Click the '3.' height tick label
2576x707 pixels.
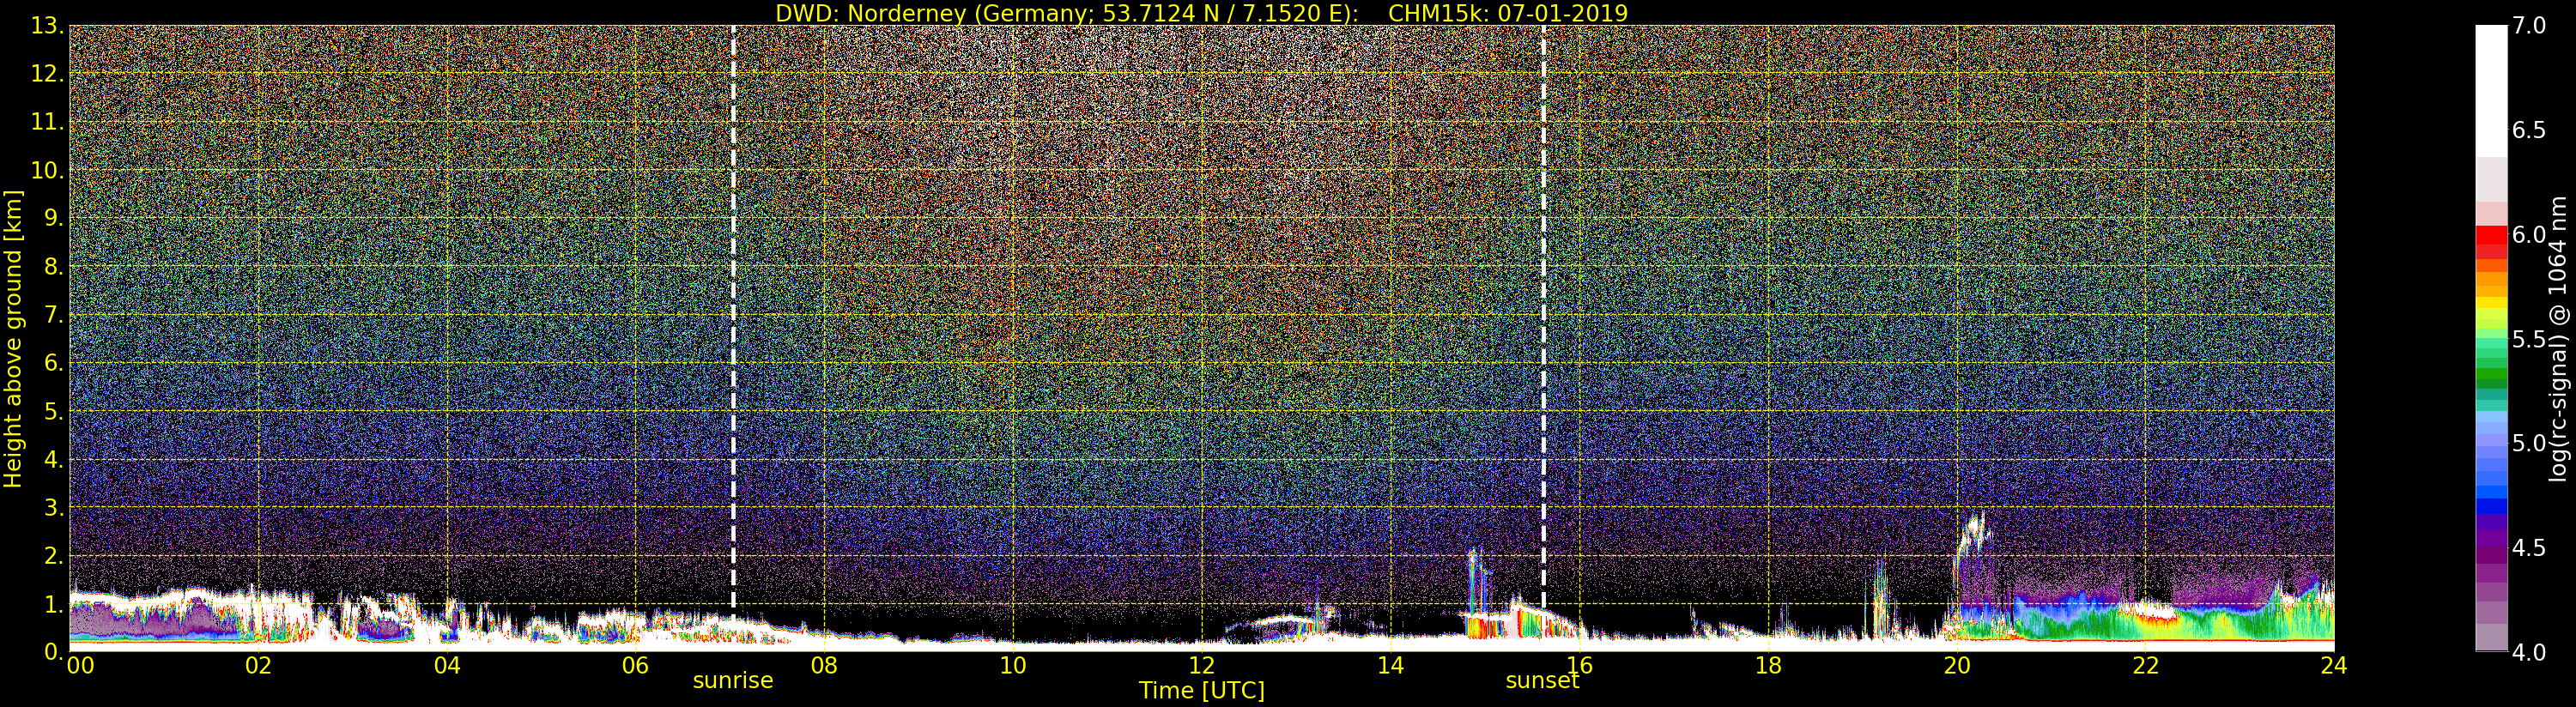click(x=54, y=507)
